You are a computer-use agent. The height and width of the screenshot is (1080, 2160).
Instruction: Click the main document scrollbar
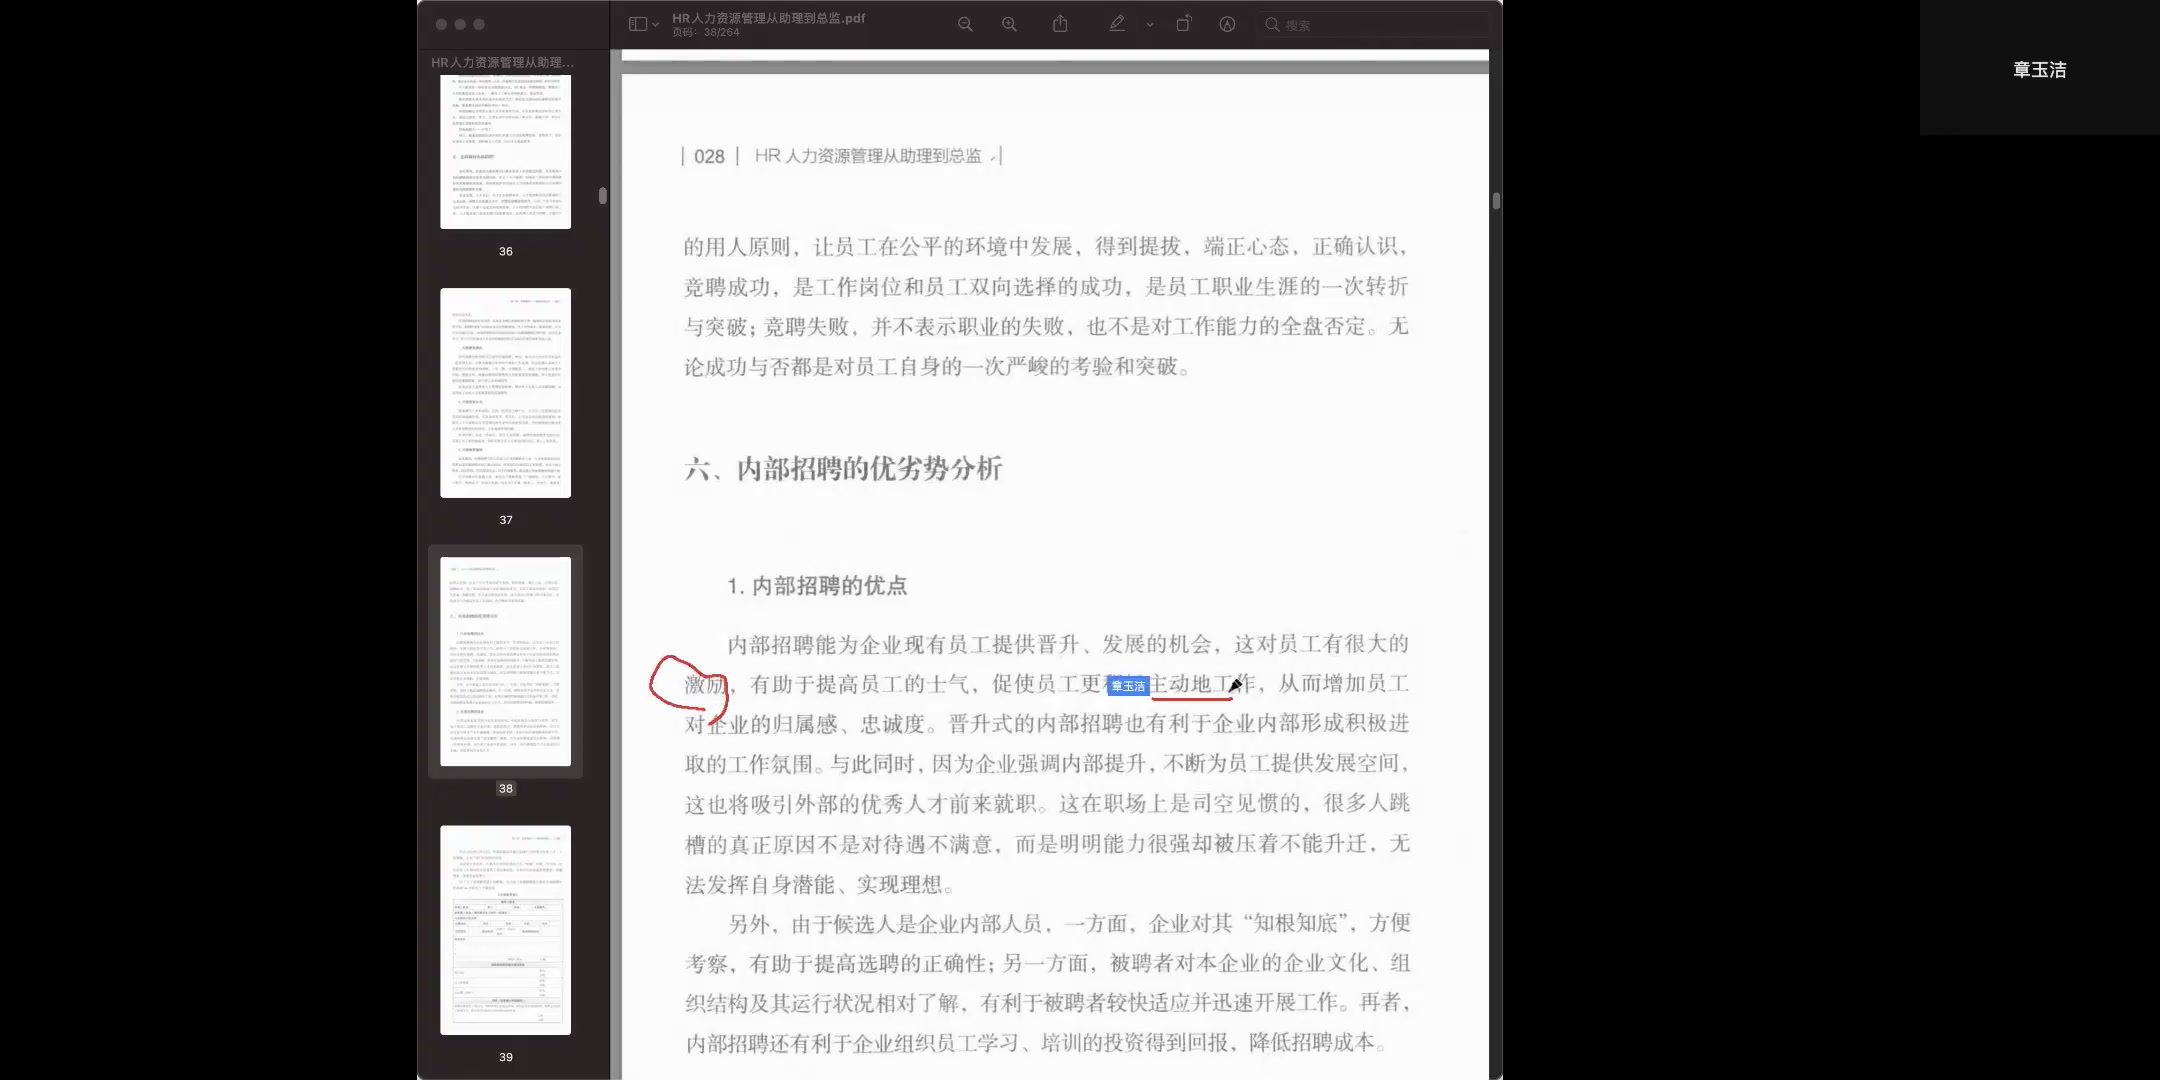point(1496,201)
